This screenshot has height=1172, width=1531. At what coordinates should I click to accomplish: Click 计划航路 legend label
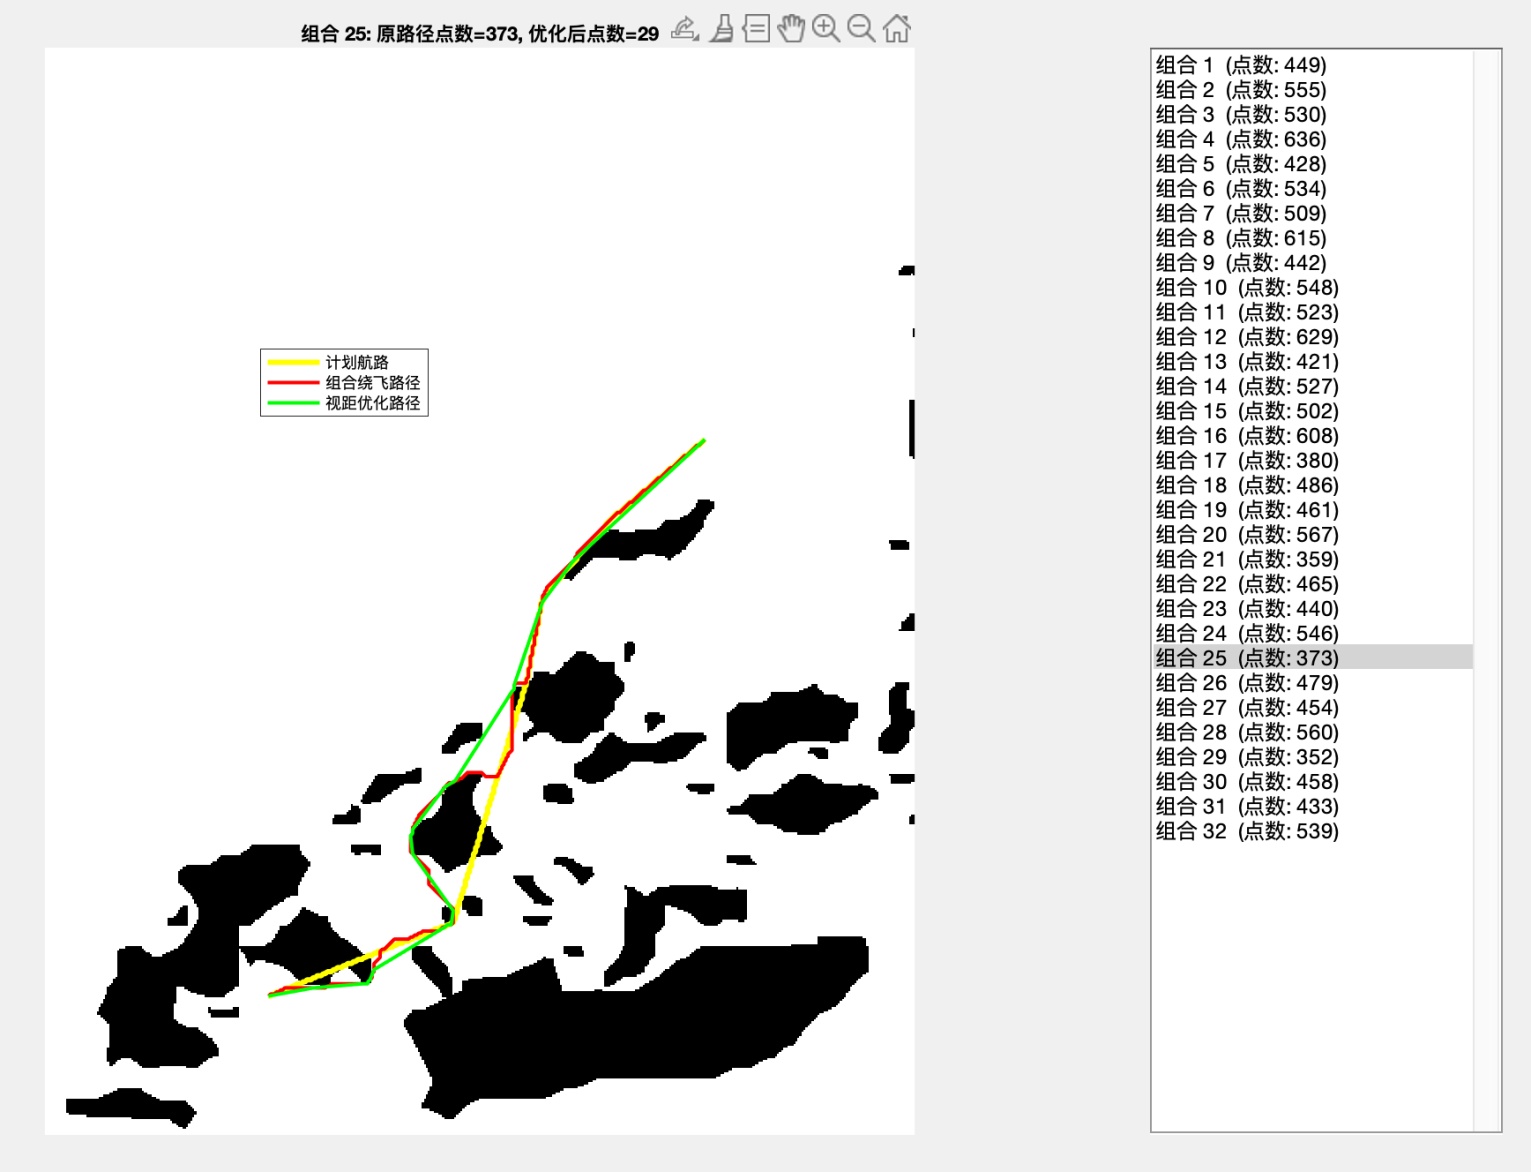coord(357,362)
